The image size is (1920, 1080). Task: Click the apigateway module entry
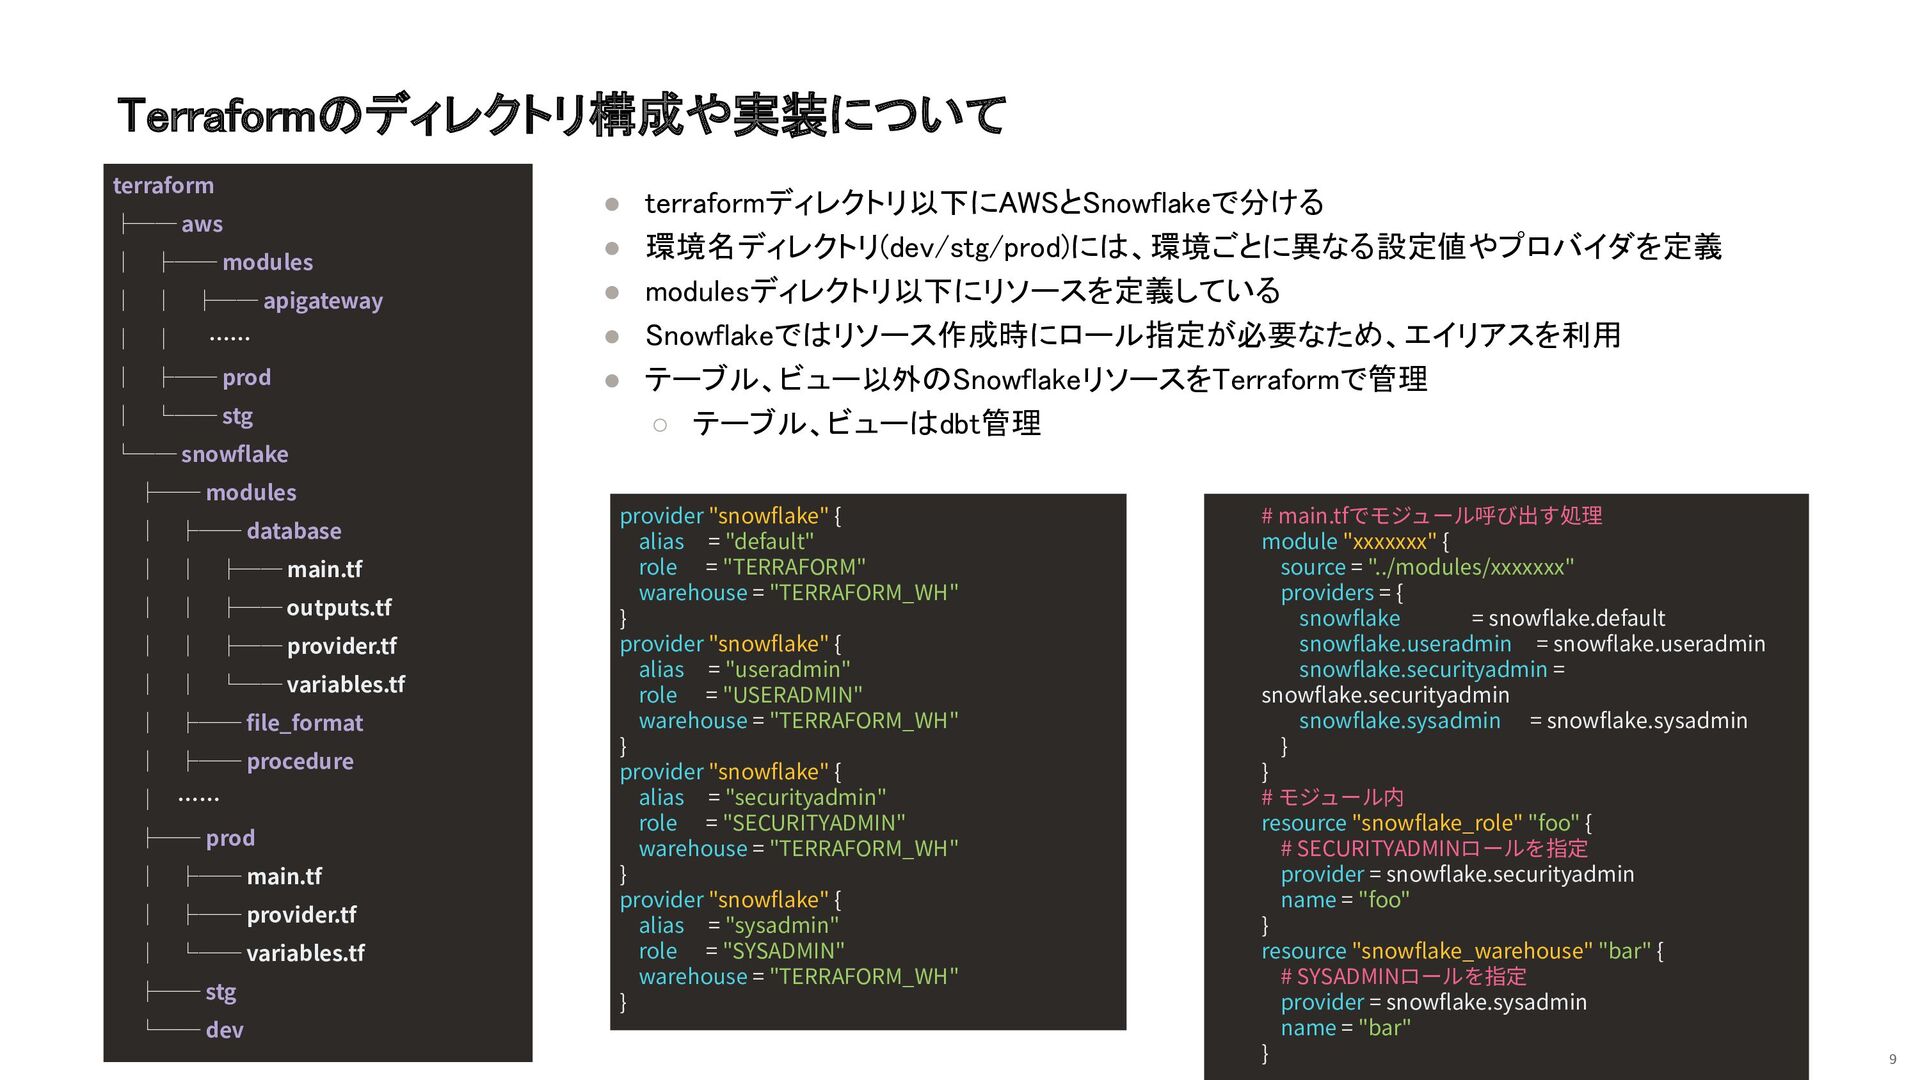coord(322,301)
